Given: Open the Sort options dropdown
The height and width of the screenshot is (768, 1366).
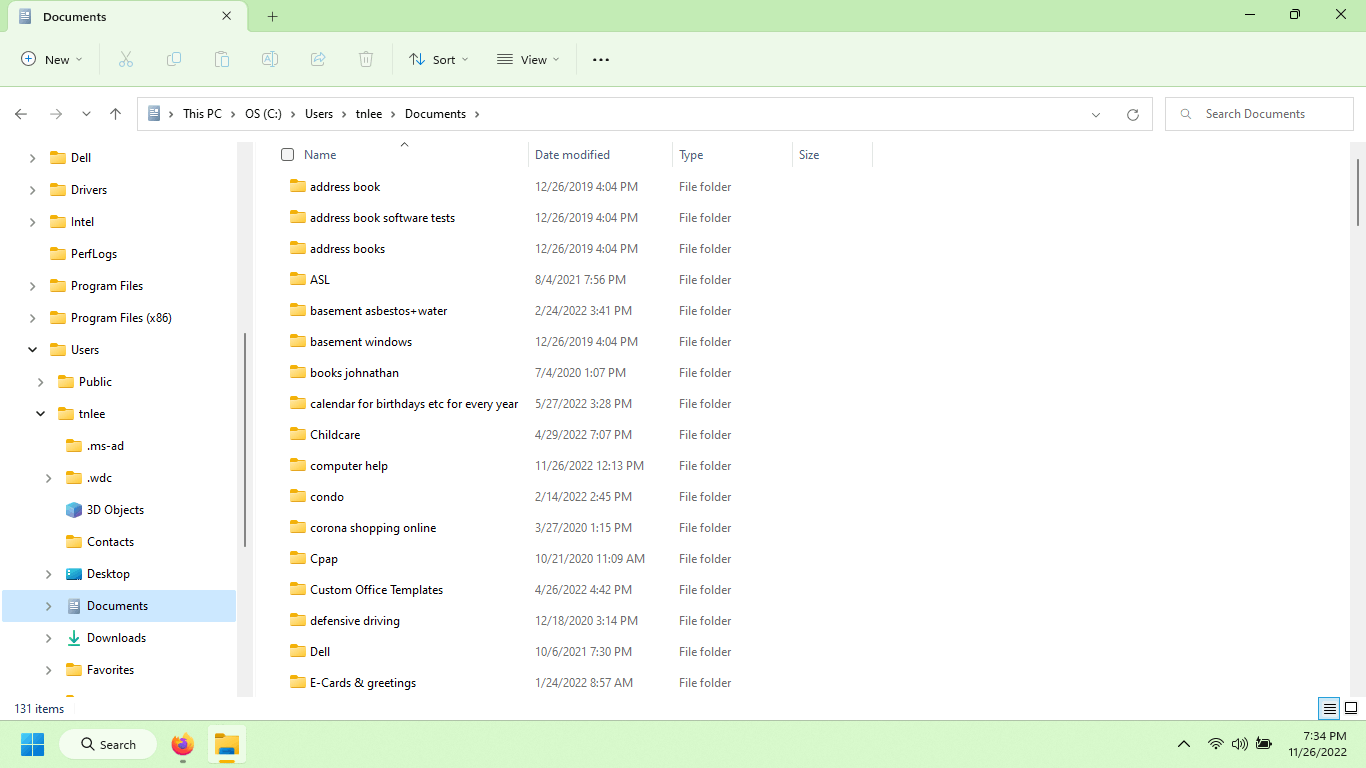Looking at the screenshot, I should tap(438, 60).
